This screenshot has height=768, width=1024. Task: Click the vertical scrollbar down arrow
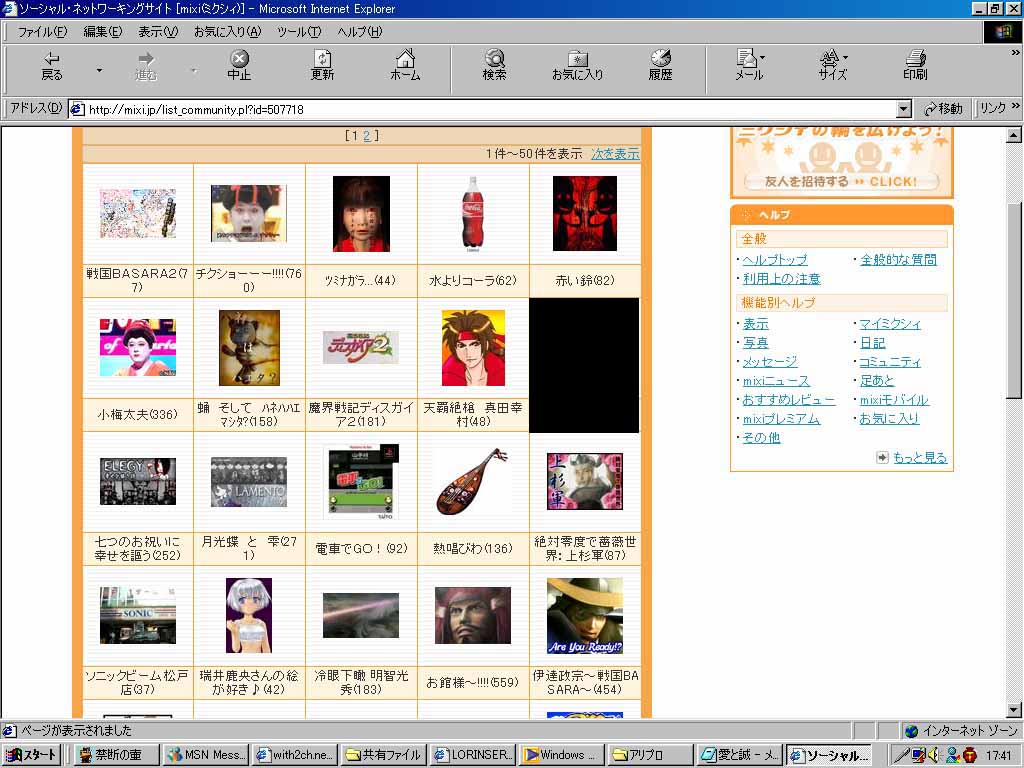coord(1014,710)
